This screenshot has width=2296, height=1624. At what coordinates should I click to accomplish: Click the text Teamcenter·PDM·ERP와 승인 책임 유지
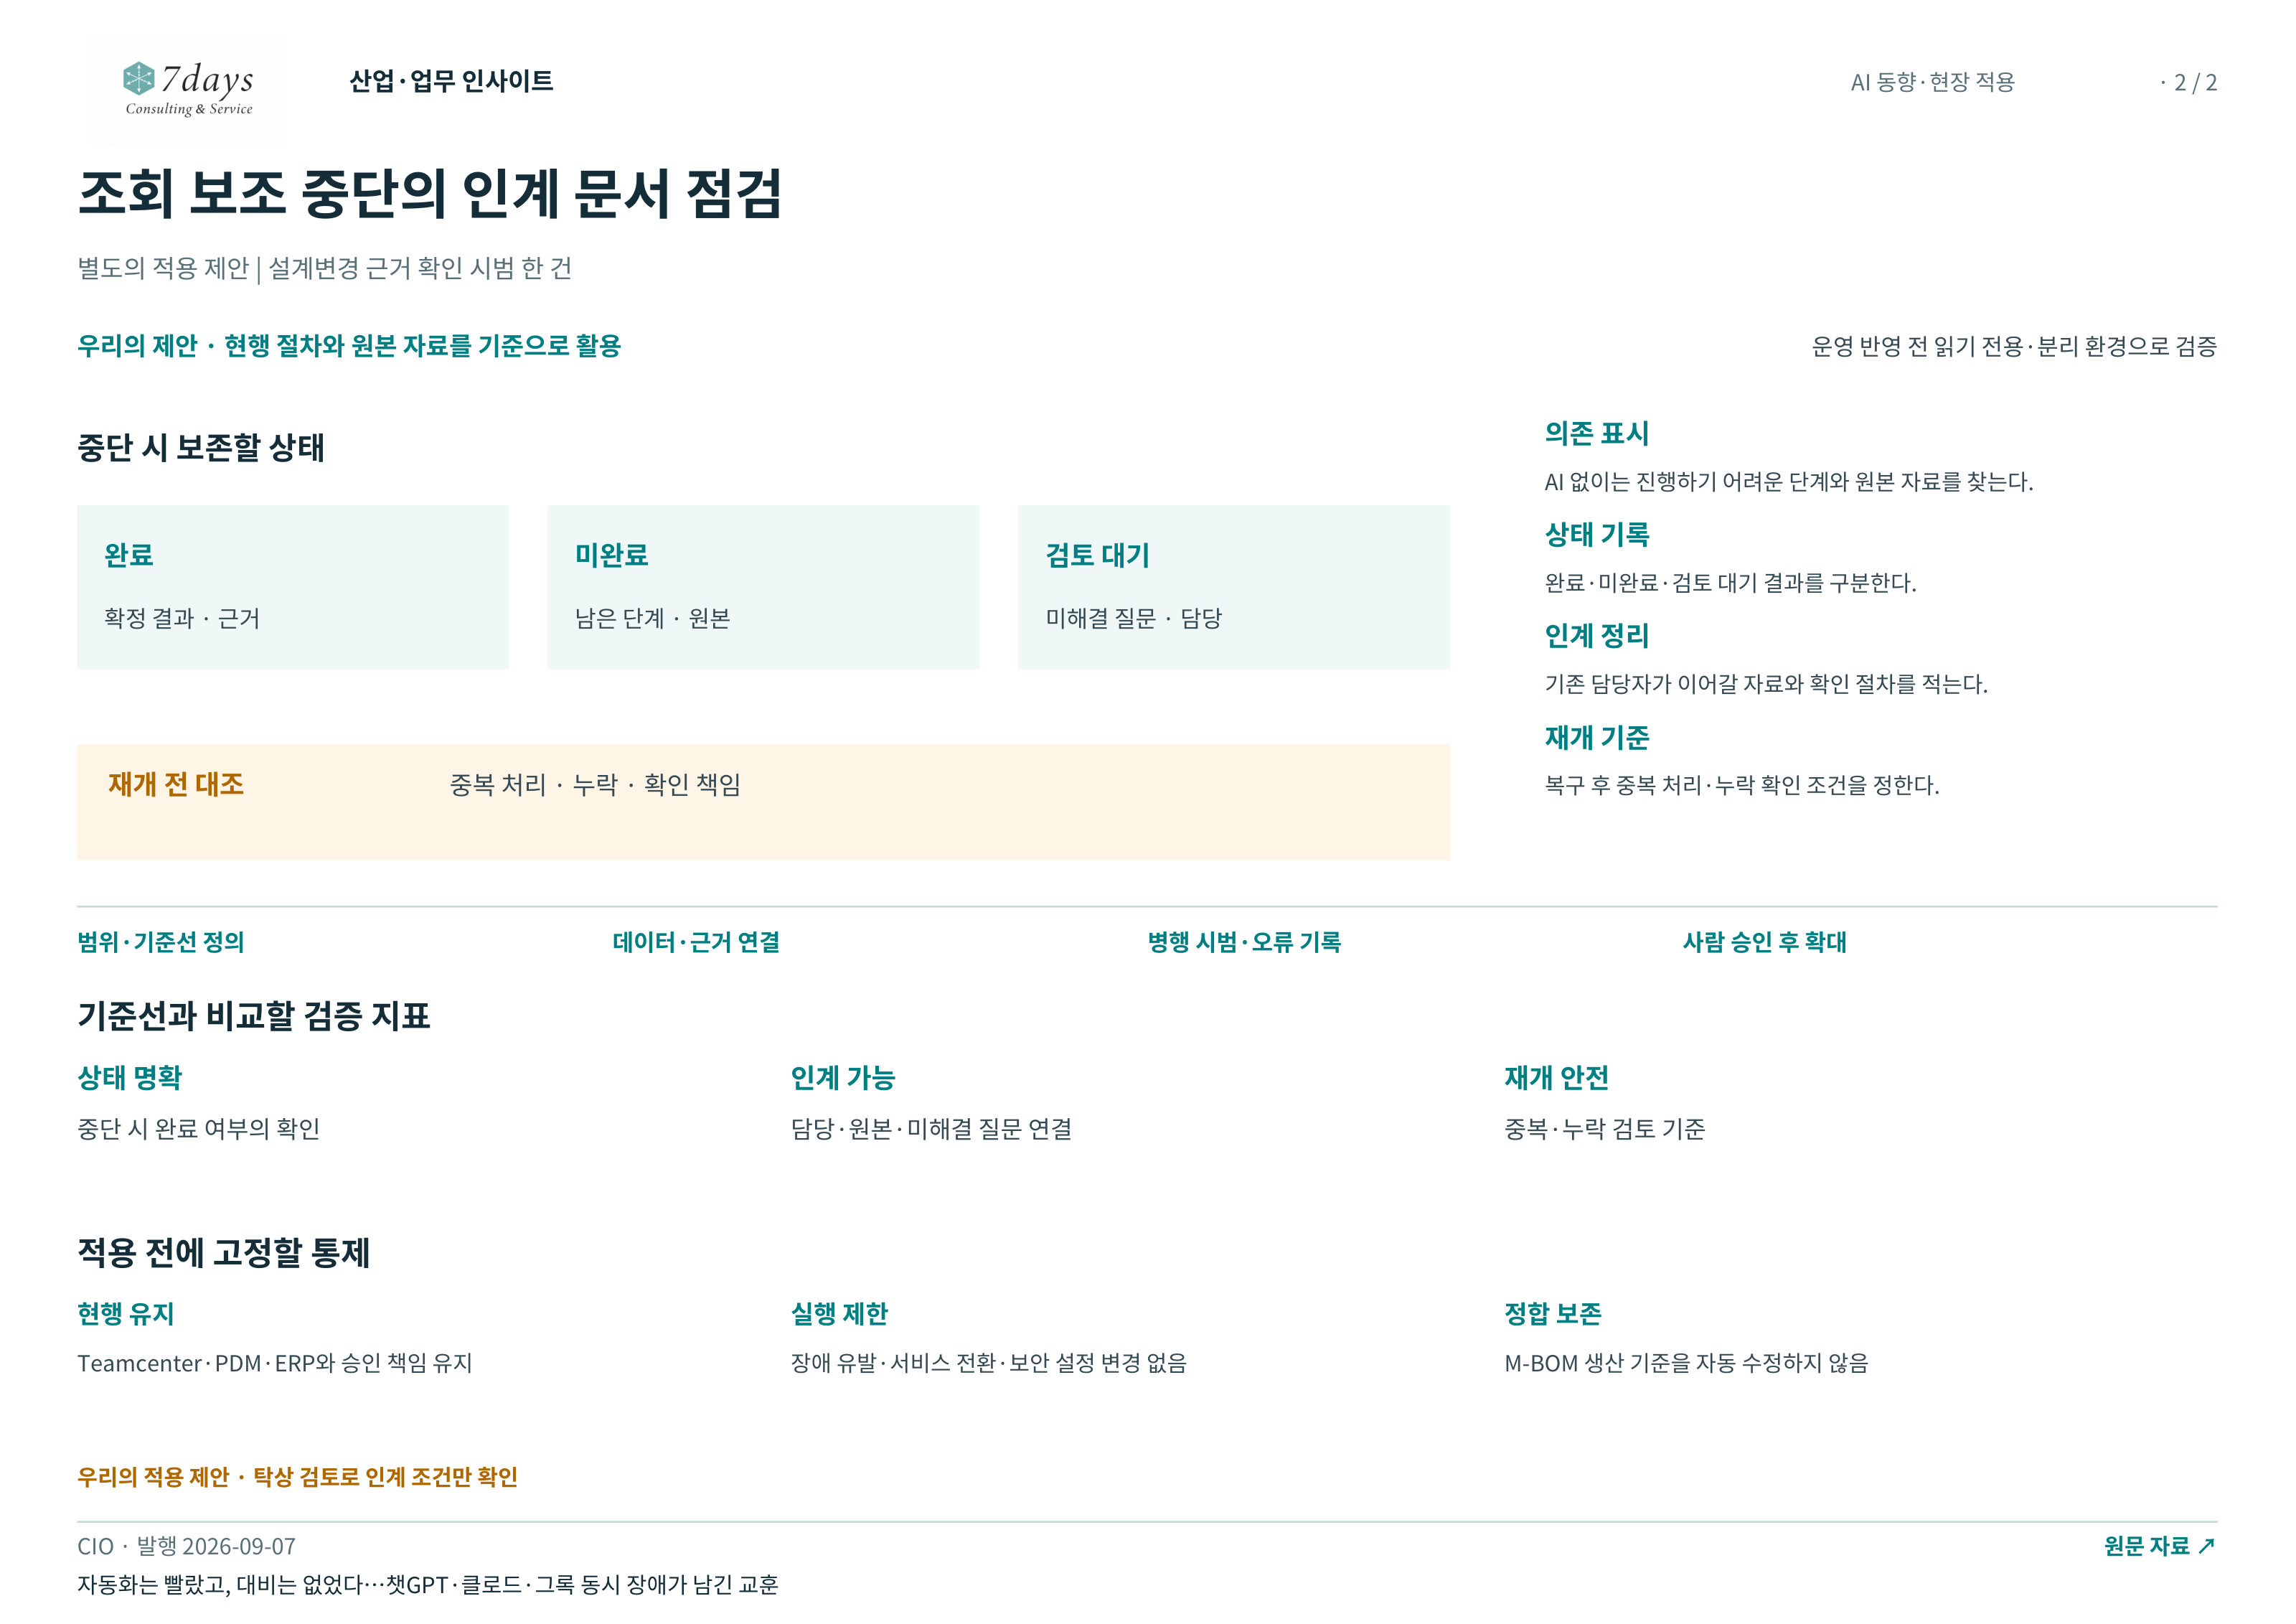click(275, 1363)
